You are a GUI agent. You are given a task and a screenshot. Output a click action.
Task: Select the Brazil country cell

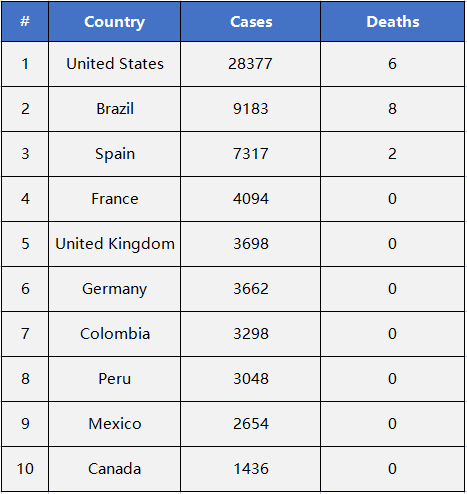pyautogui.click(x=114, y=109)
